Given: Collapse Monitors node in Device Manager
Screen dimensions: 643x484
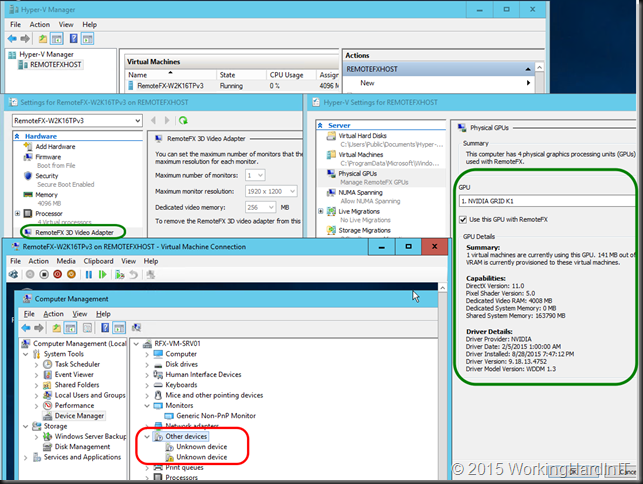Looking at the screenshot, I should tap(147, 406).
